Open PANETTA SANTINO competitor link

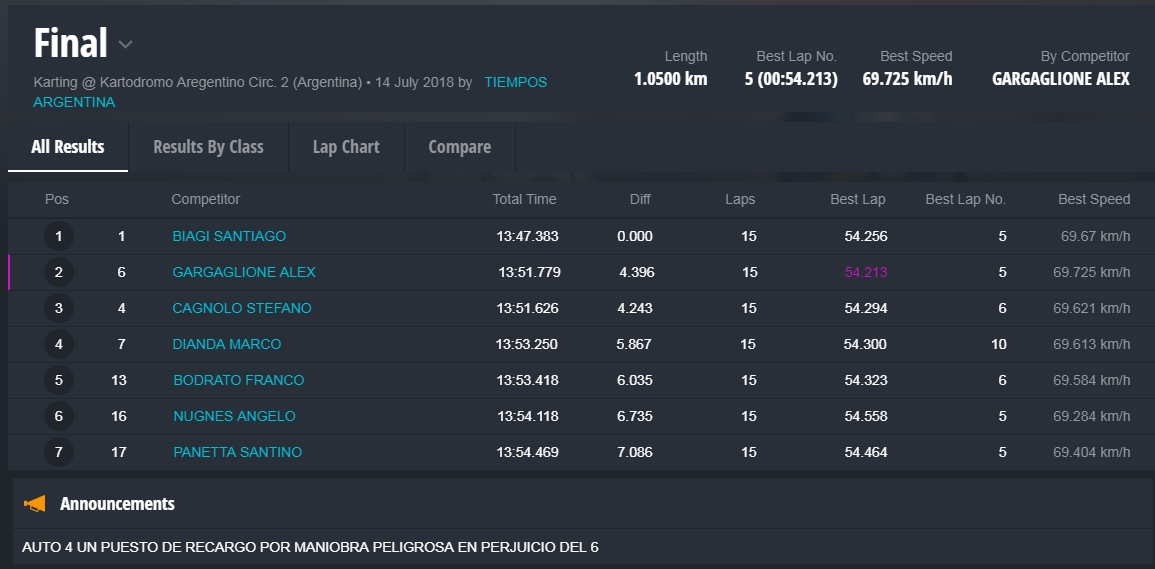coord(237,452)
